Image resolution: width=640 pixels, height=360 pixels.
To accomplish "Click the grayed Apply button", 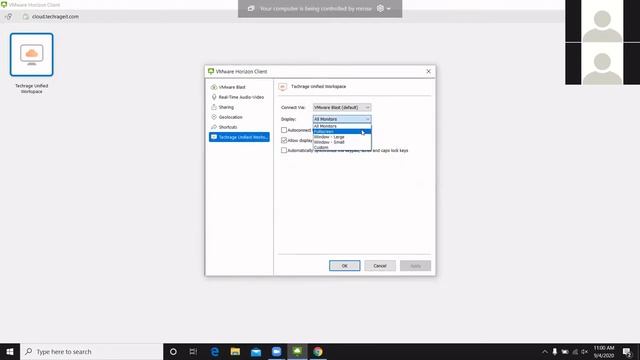I will (416, 266).
